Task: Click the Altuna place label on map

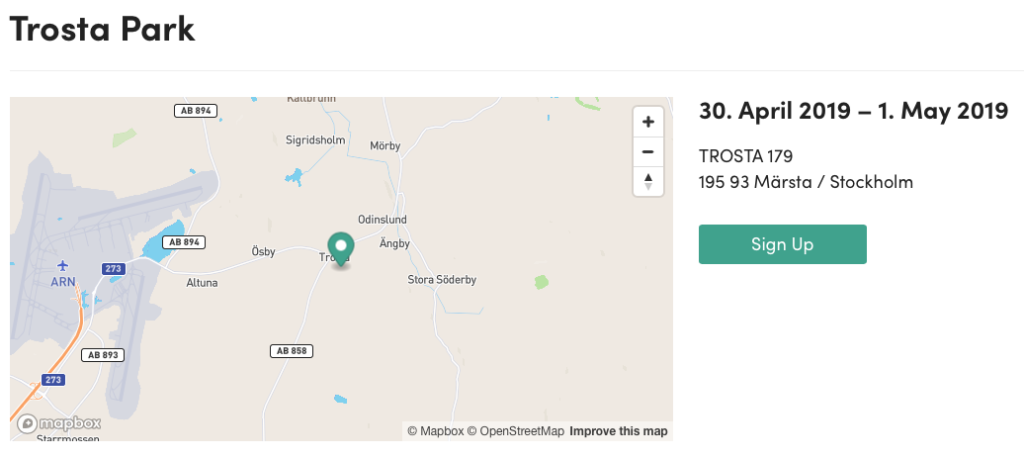Action: point(202,284)
